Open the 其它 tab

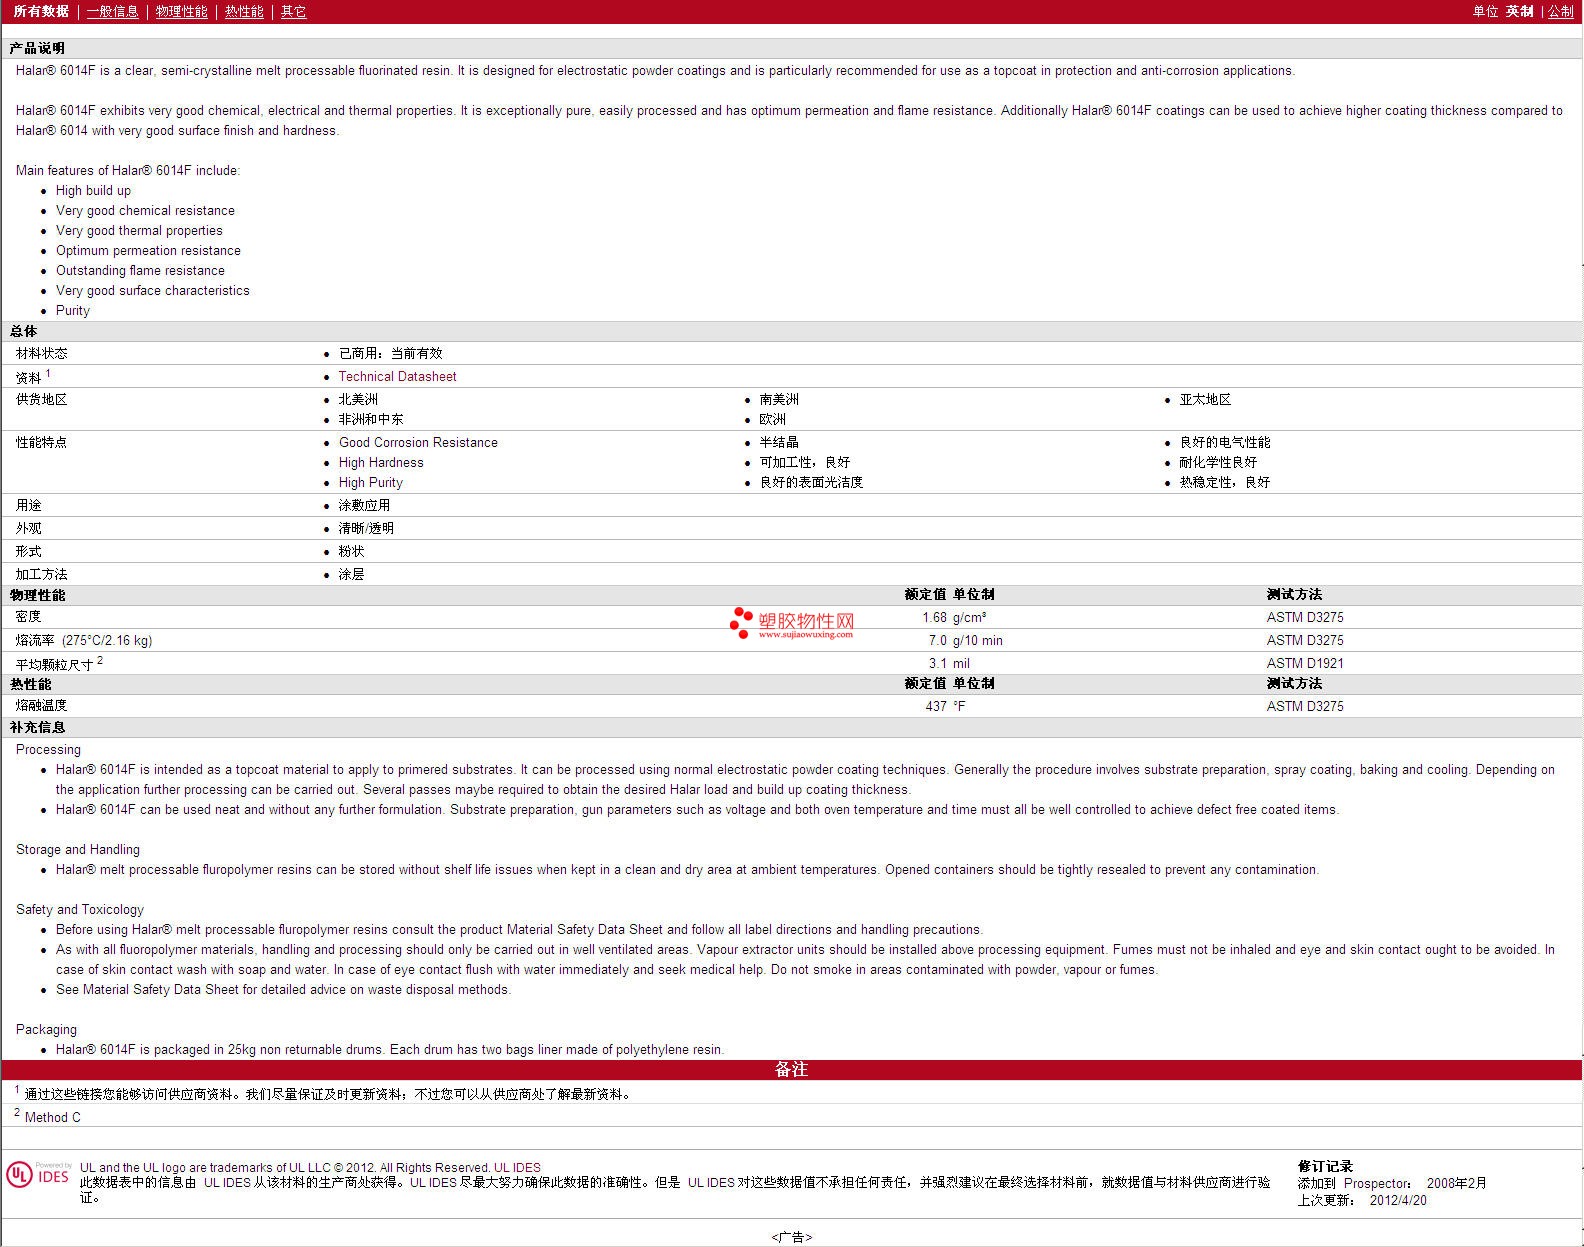(293, 12)
